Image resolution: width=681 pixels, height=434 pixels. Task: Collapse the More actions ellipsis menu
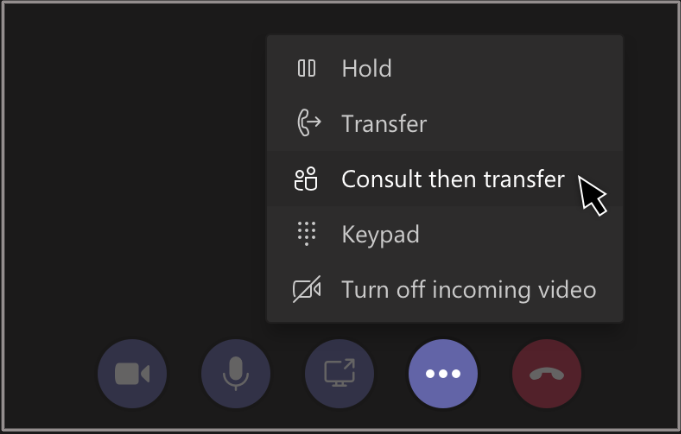pos(443,374)
